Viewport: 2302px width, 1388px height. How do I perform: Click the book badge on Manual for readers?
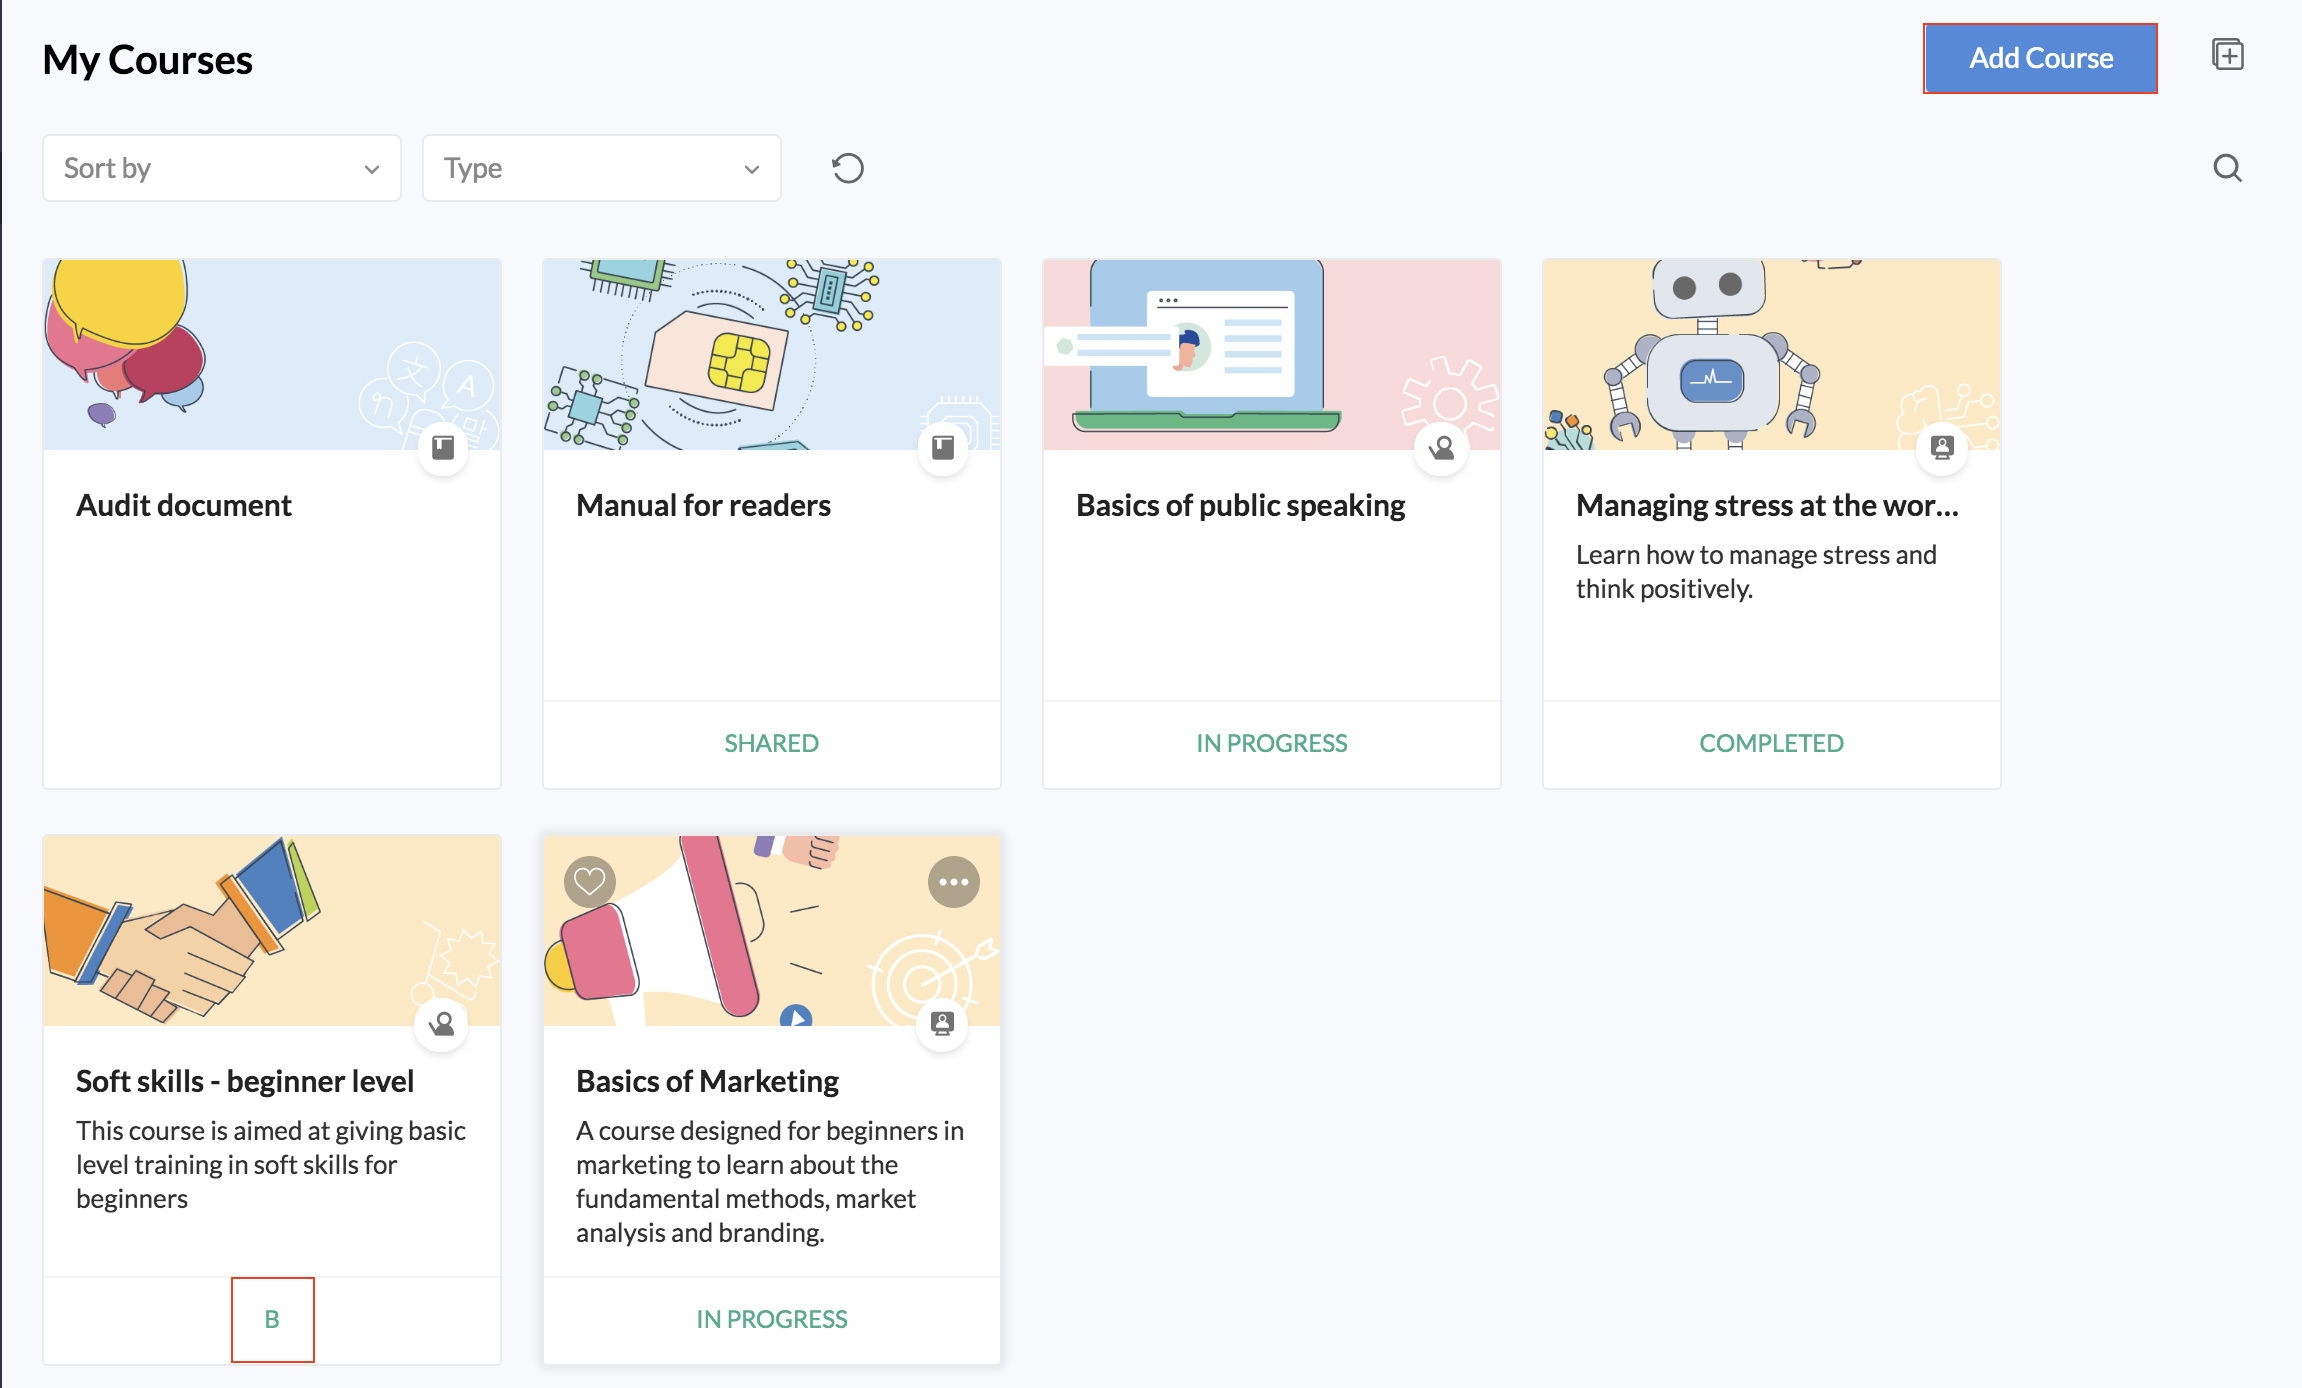(942, 447)
